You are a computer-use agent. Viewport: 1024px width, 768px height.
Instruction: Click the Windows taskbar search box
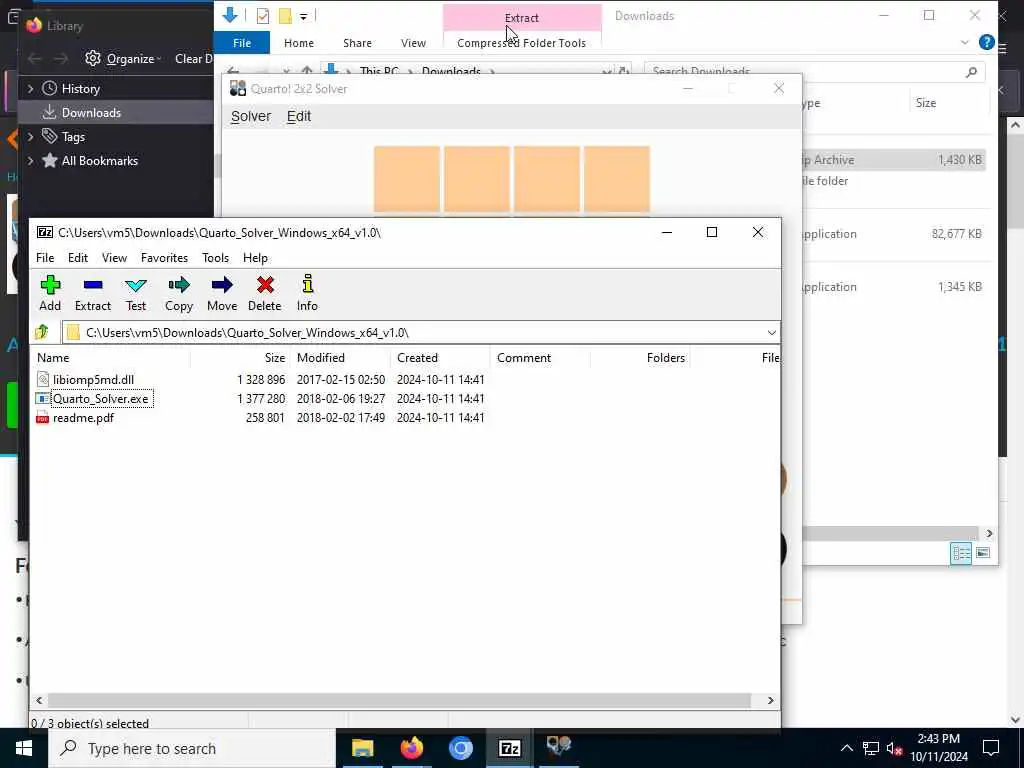tap(192, 748)
